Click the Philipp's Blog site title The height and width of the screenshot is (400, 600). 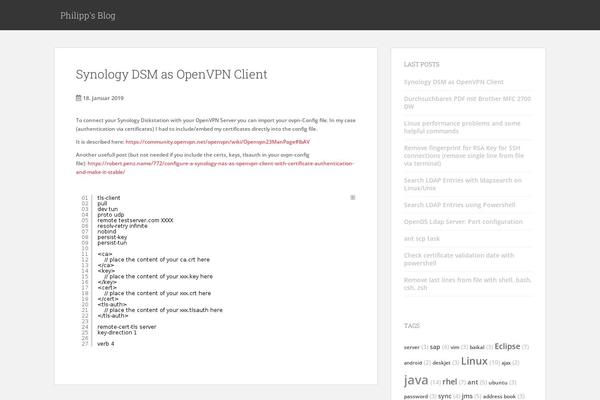click(88, 16)
